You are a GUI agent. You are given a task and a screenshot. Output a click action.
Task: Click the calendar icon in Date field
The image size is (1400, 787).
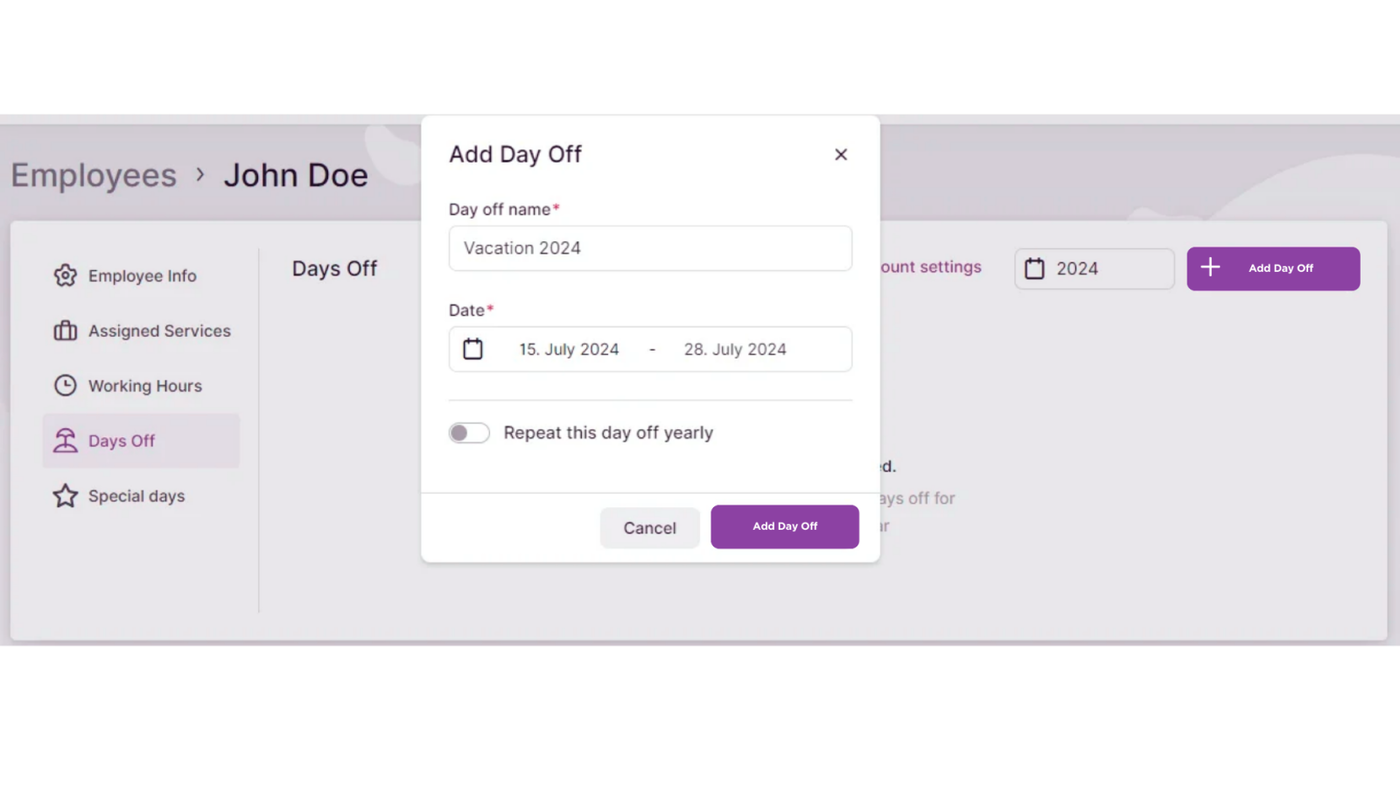[x=473, y=349]
